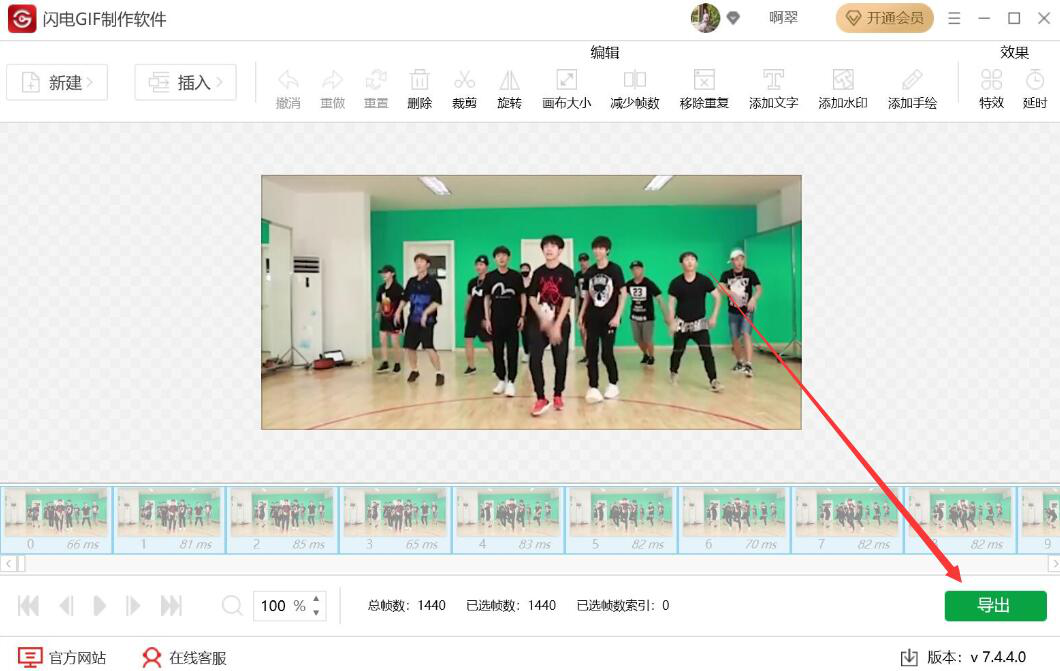The height and width of the screenshot is (671, 1060).
Task: Click the 编辑 (Edit) group label
Action: tap(604, 53)
